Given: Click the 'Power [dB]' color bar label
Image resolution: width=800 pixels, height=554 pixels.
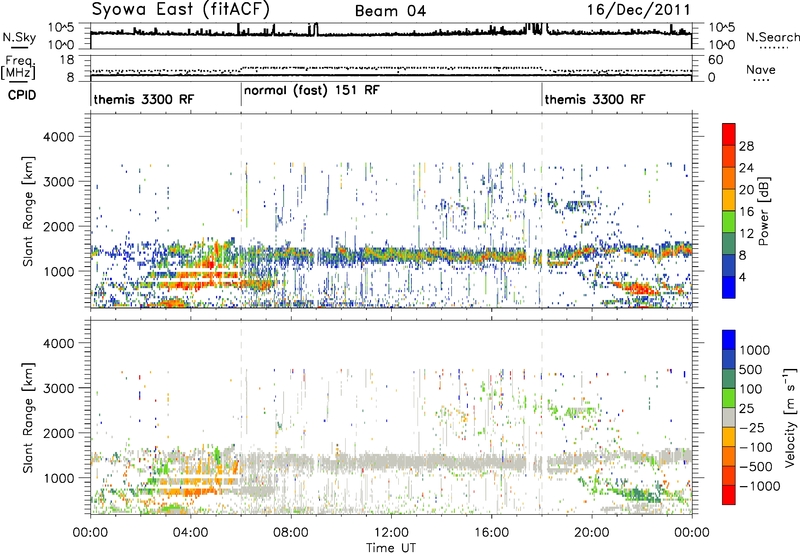Looking at the screenshot, I should click(x=763, y=211).
